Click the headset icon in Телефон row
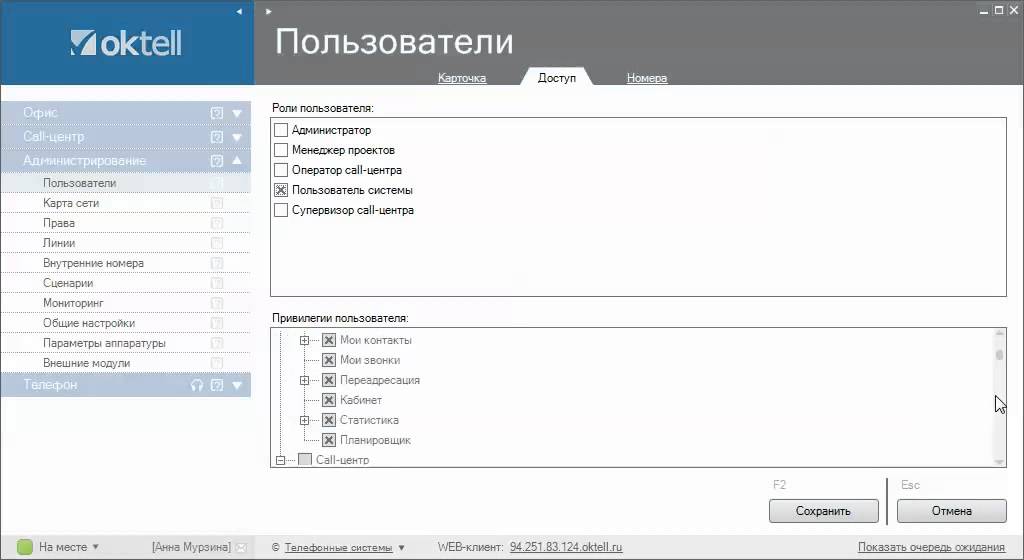Image resolution: width=1024 pixels, height=560 pixels. pos(197,385)
